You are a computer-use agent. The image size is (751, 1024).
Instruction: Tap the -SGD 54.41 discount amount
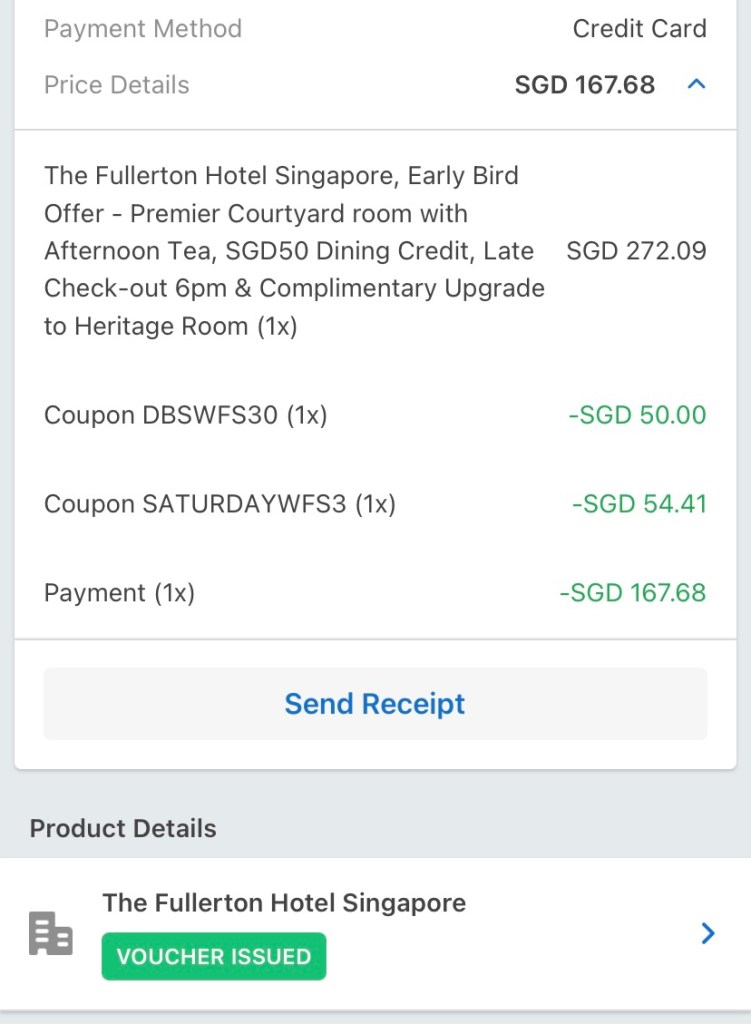pos(639,504)
